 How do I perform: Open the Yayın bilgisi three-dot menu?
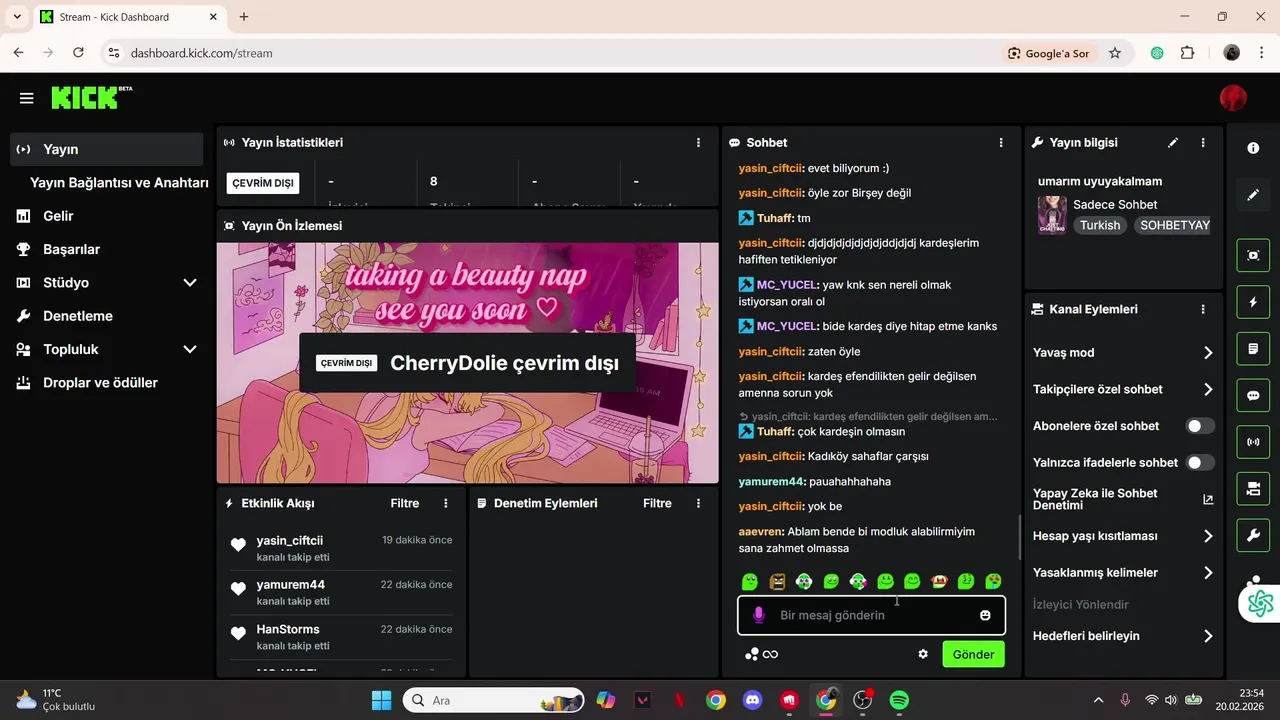[x=1203, y=143]
